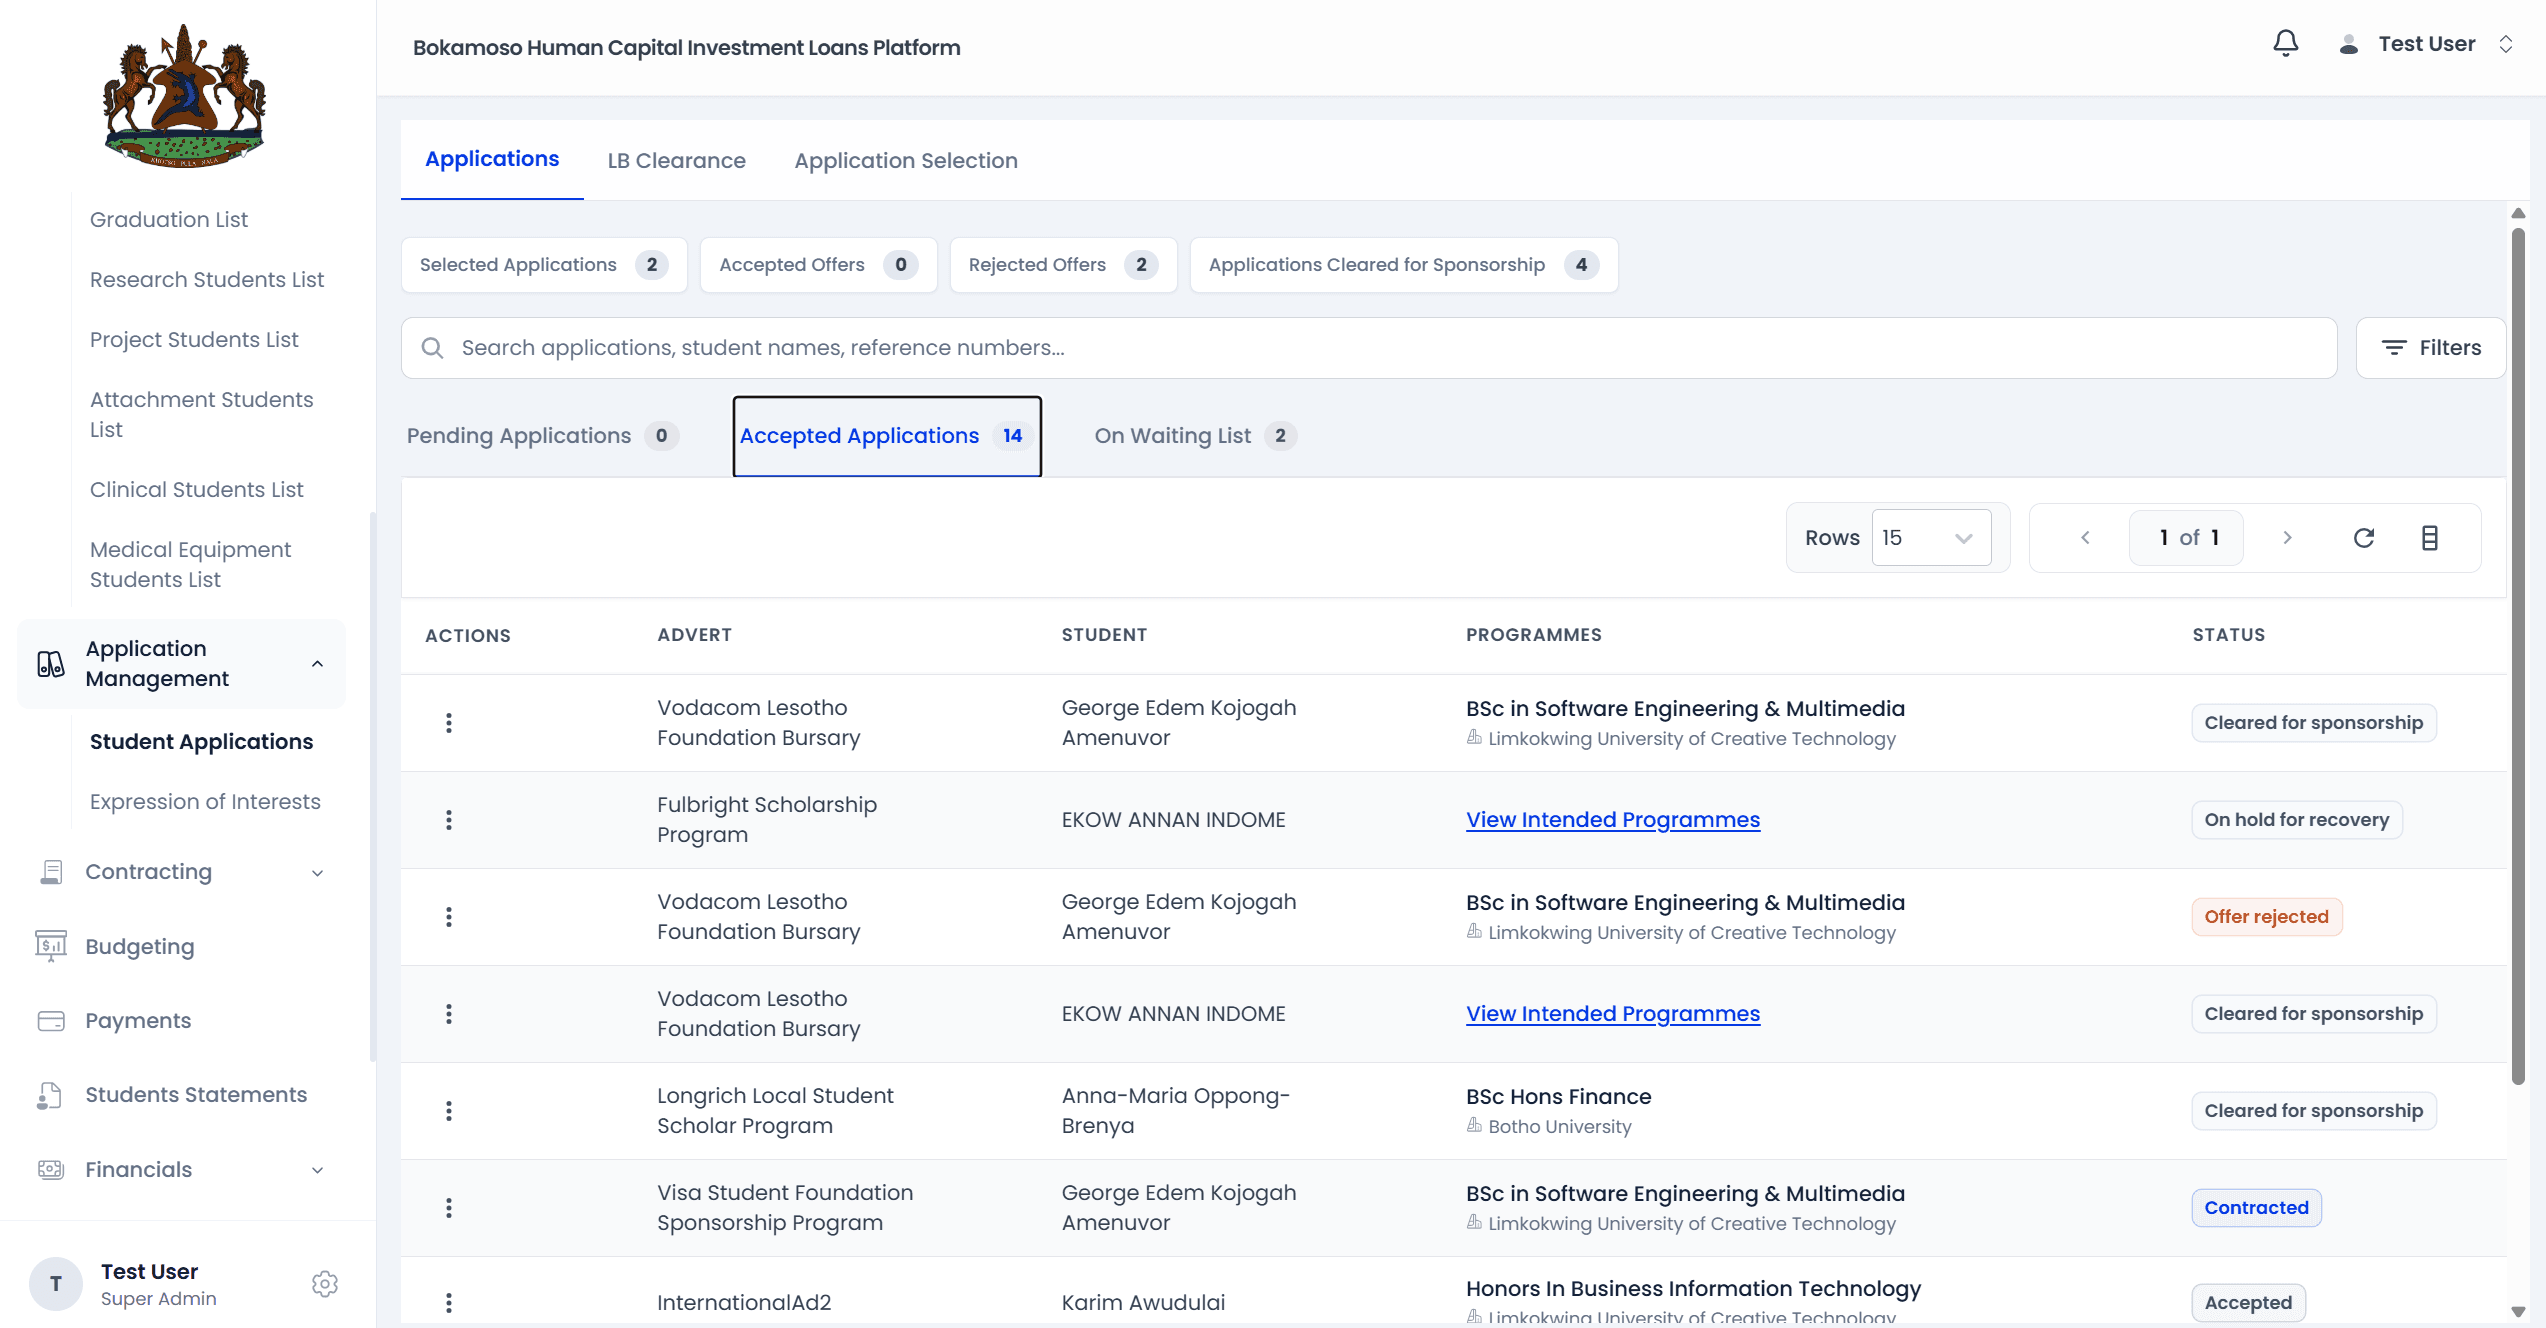Click the Accepted Offers counter card
2546x1328 pixels.
818,265
